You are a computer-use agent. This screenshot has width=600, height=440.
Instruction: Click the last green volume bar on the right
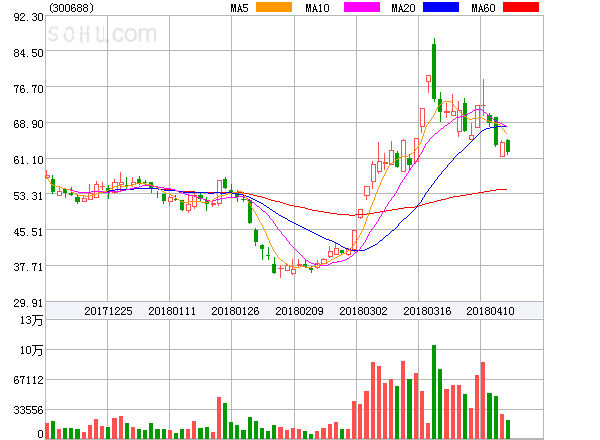coord(508,429)
